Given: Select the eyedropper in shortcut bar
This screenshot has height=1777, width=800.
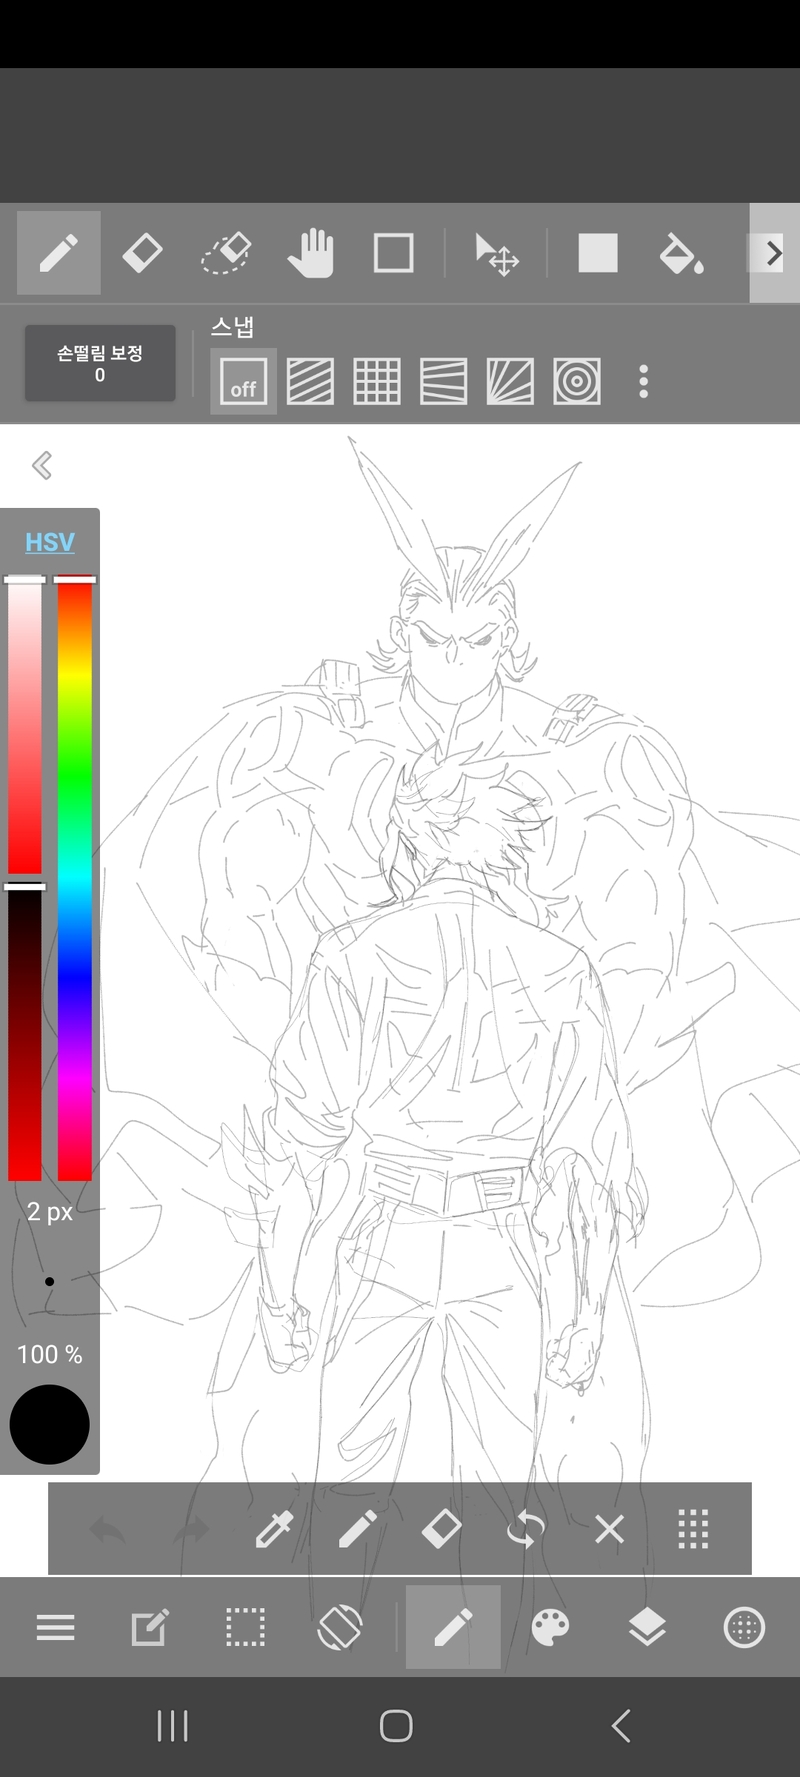Looking at the screenshot, I should click(274, 1529).
